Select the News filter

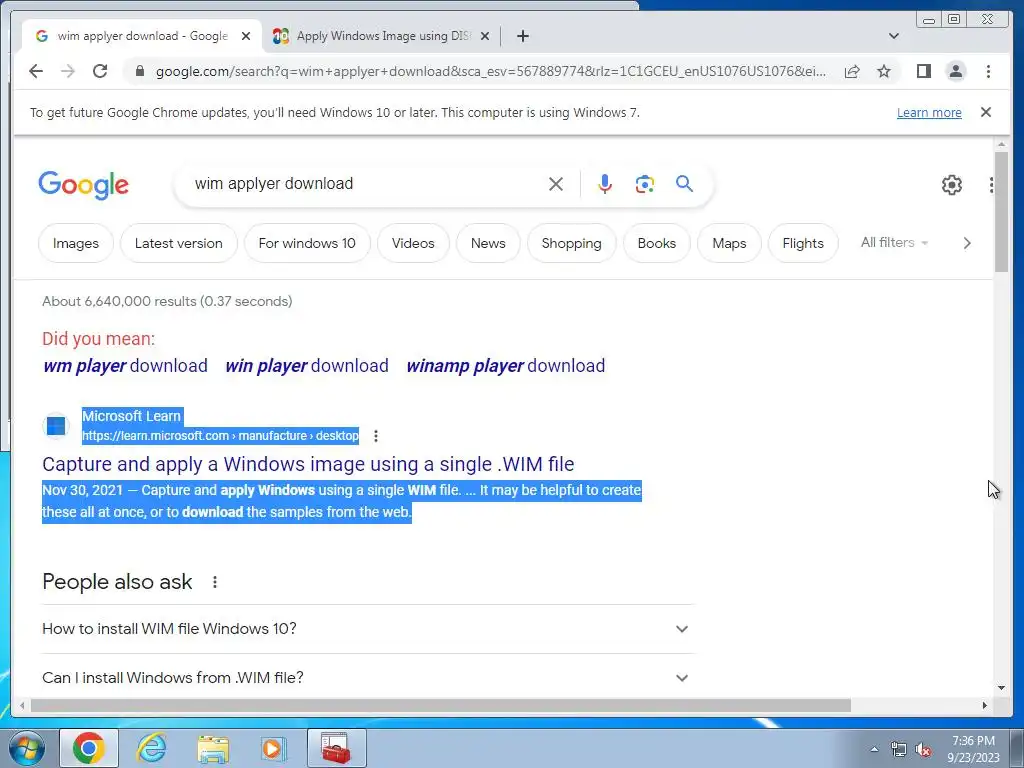click(488, 243)
